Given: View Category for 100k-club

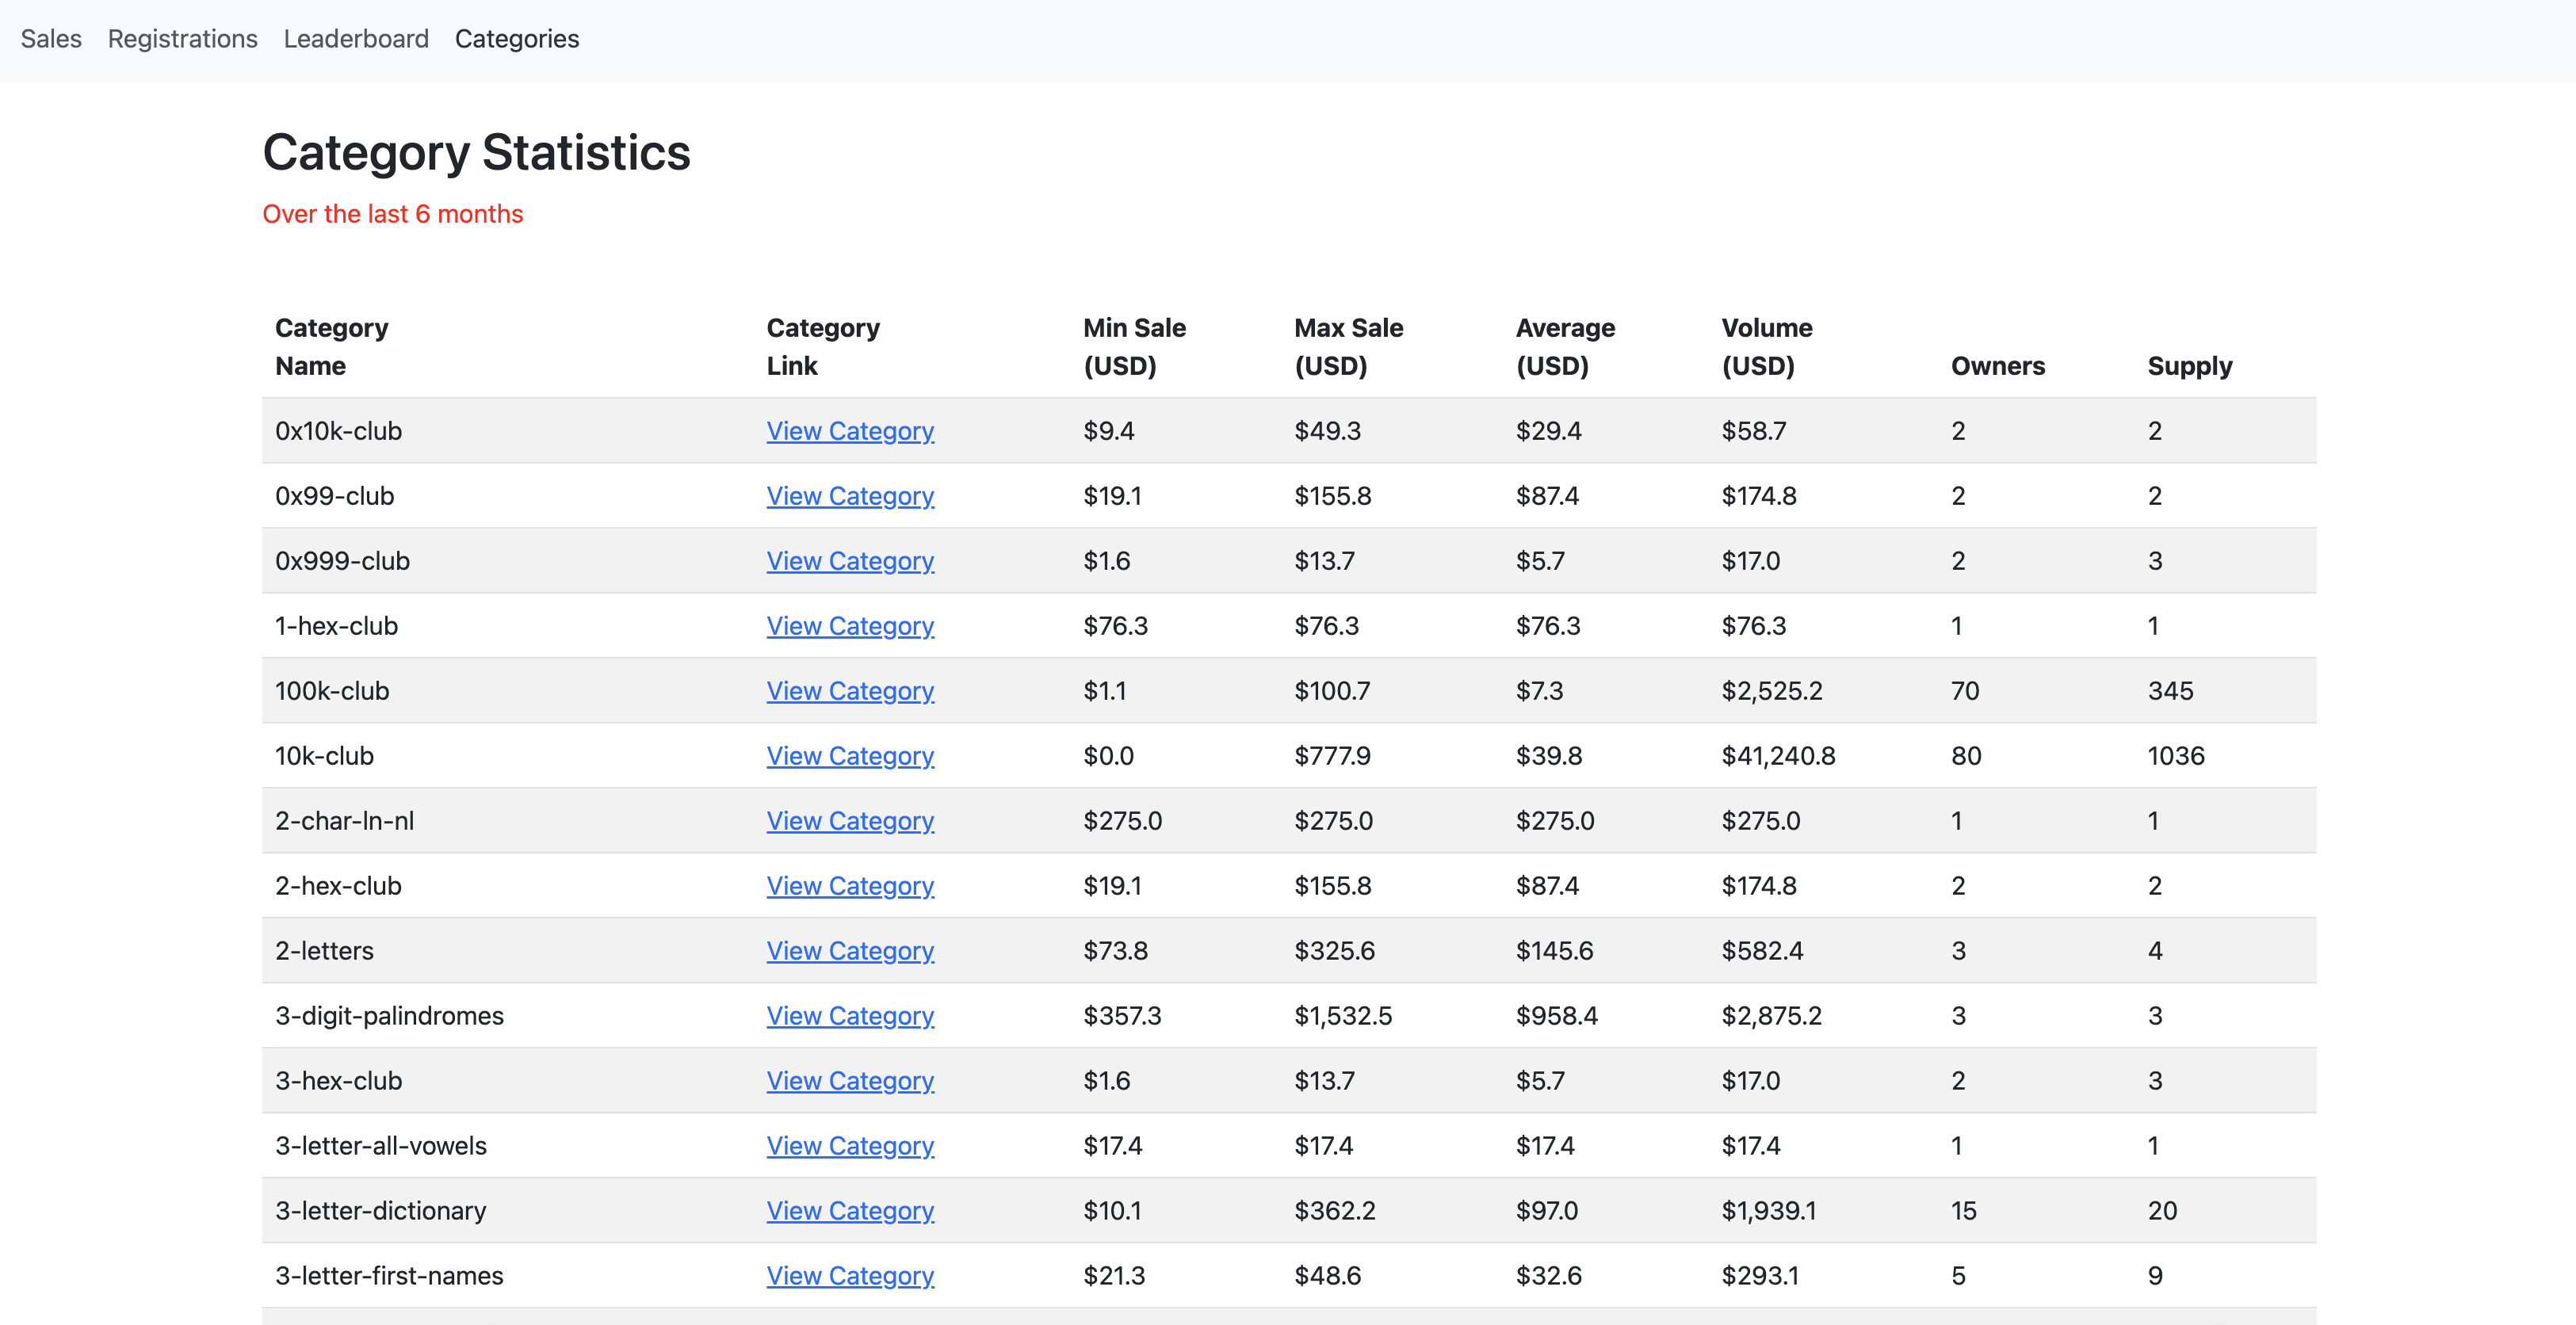Looking at the screenshot, I should (850, 690).
